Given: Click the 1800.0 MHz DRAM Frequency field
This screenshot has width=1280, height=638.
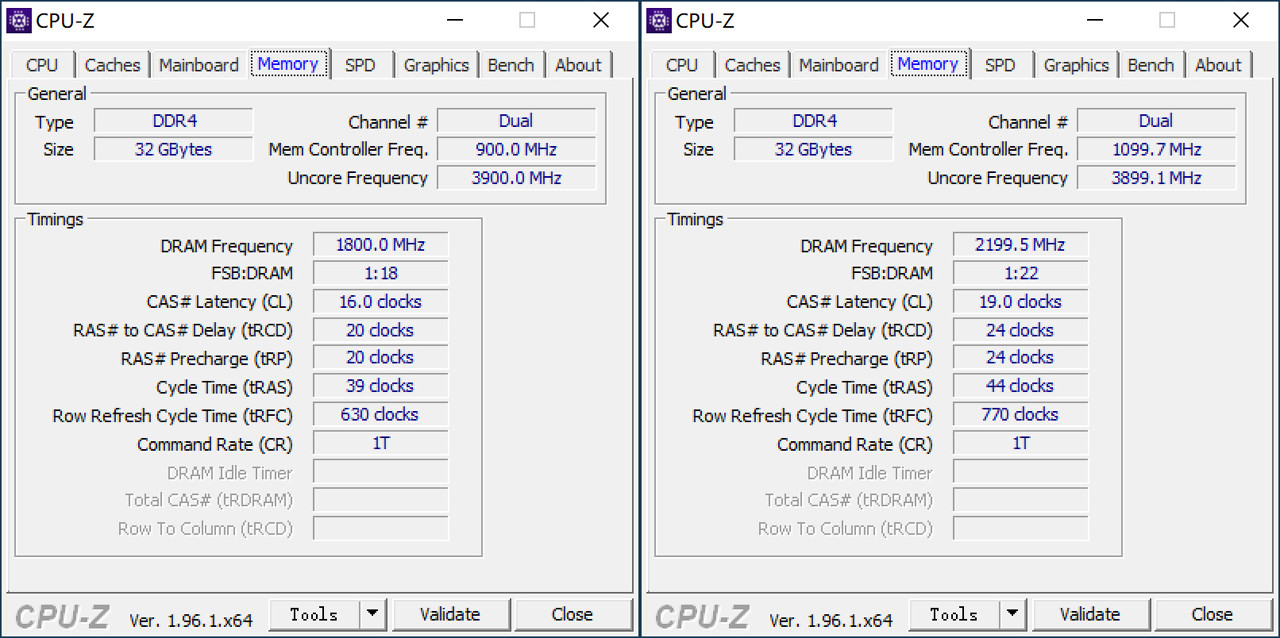Looking at the screenshot, I should (380, 245).
